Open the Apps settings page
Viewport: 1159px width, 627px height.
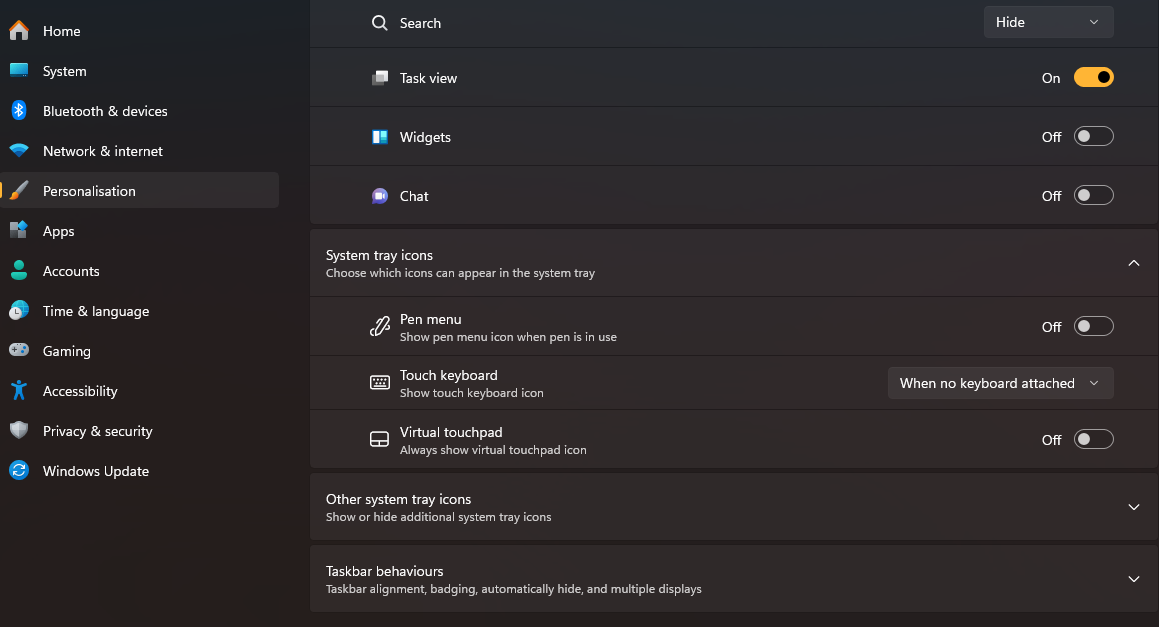click(140, 231)
